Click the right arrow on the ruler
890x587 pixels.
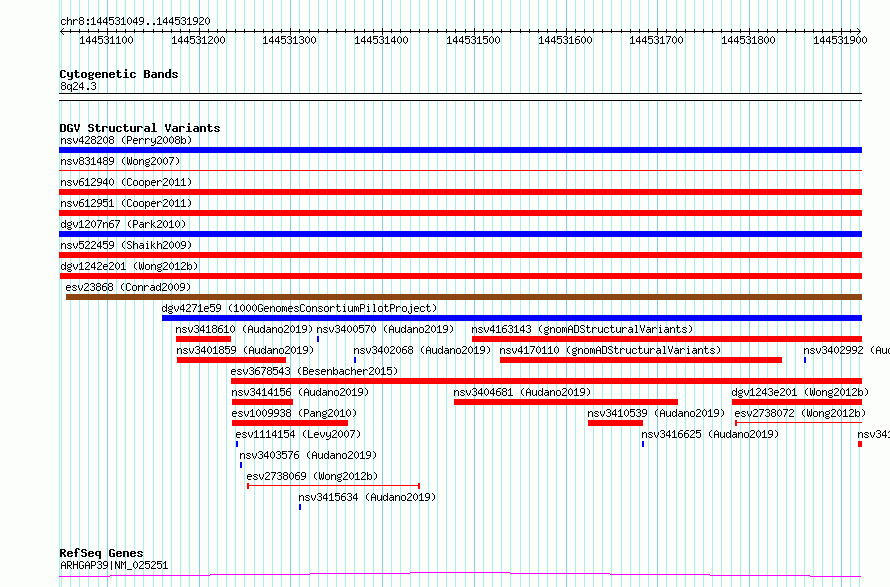(859, 31)
